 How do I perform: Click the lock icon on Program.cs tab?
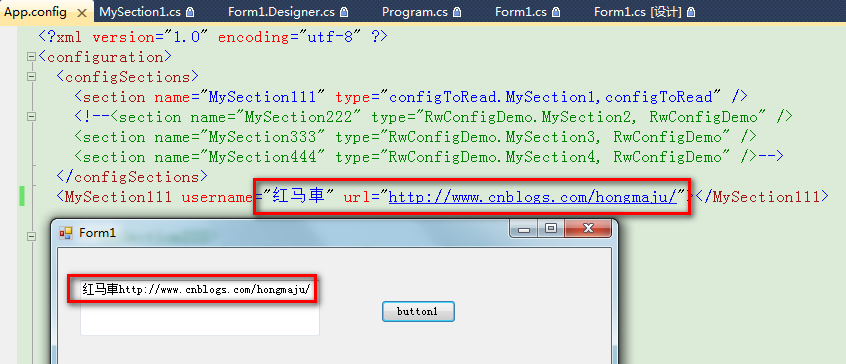(x=456, y=12)
